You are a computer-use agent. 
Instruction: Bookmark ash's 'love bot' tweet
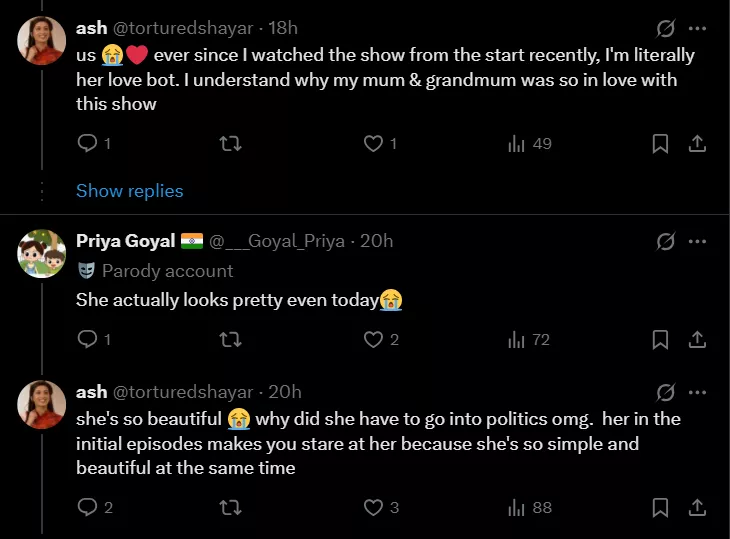point(660,144)
